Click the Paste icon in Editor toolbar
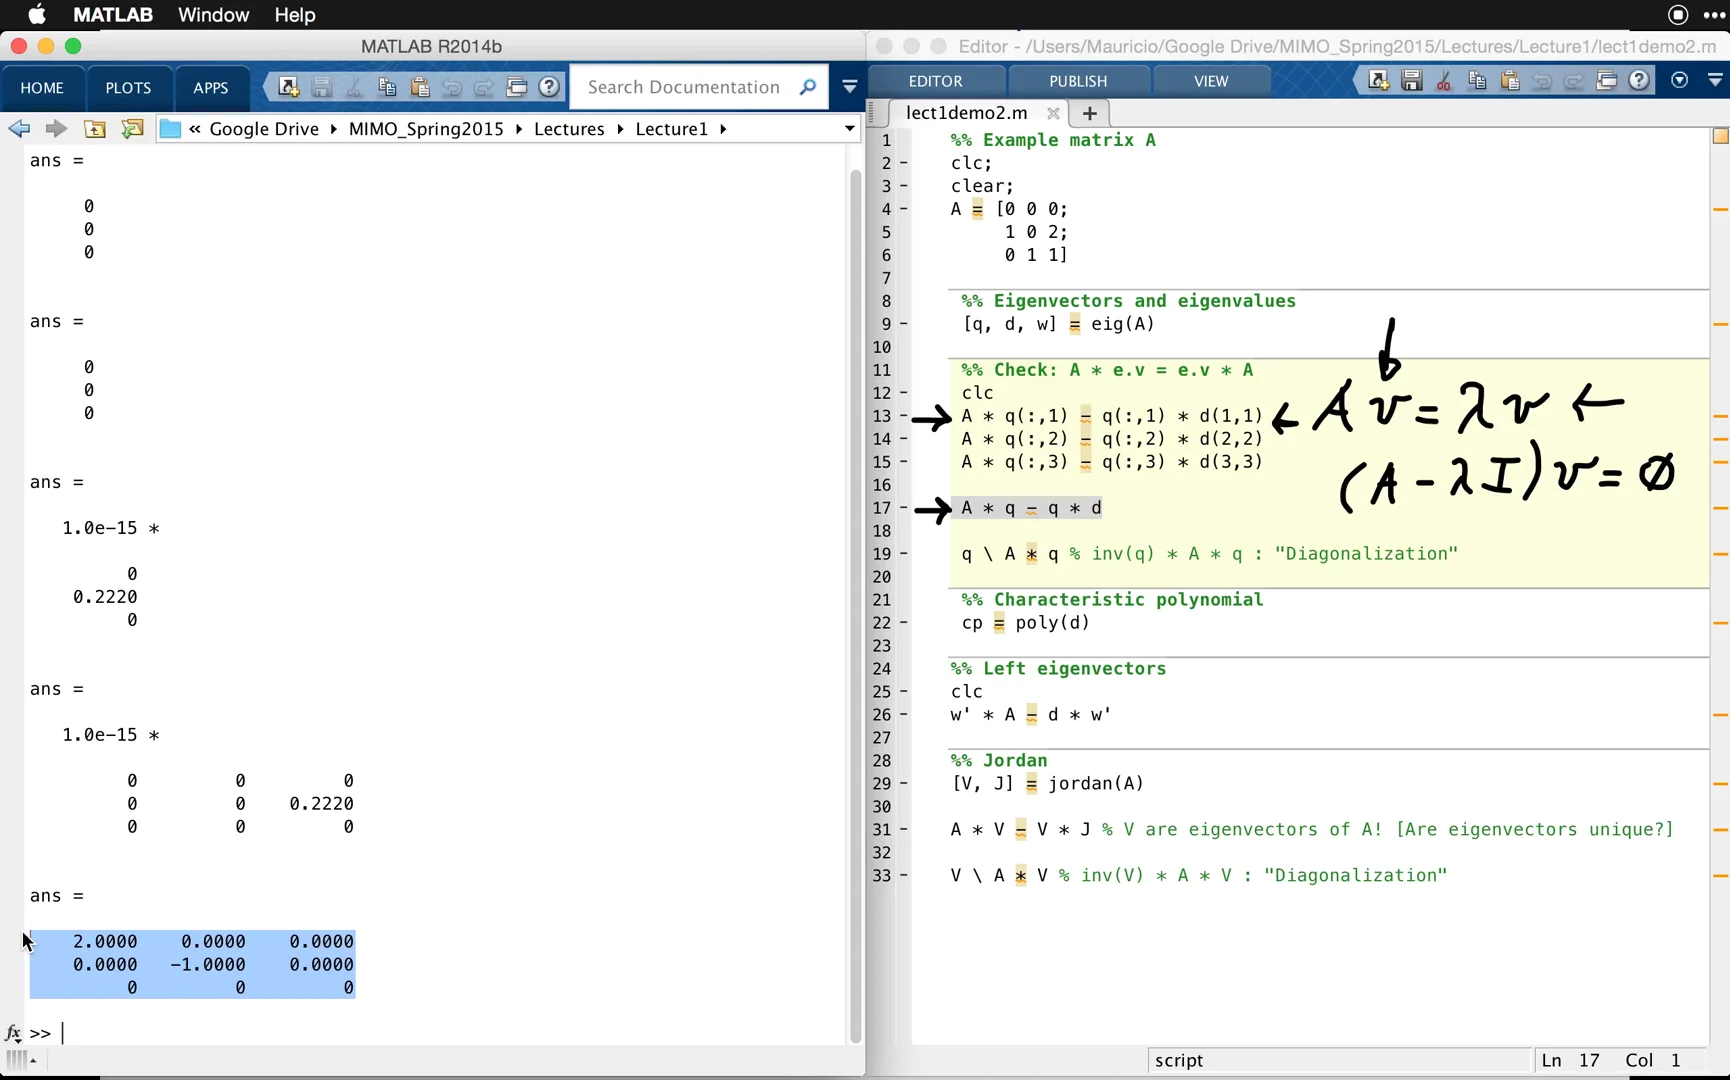 tap(1509, 81)
